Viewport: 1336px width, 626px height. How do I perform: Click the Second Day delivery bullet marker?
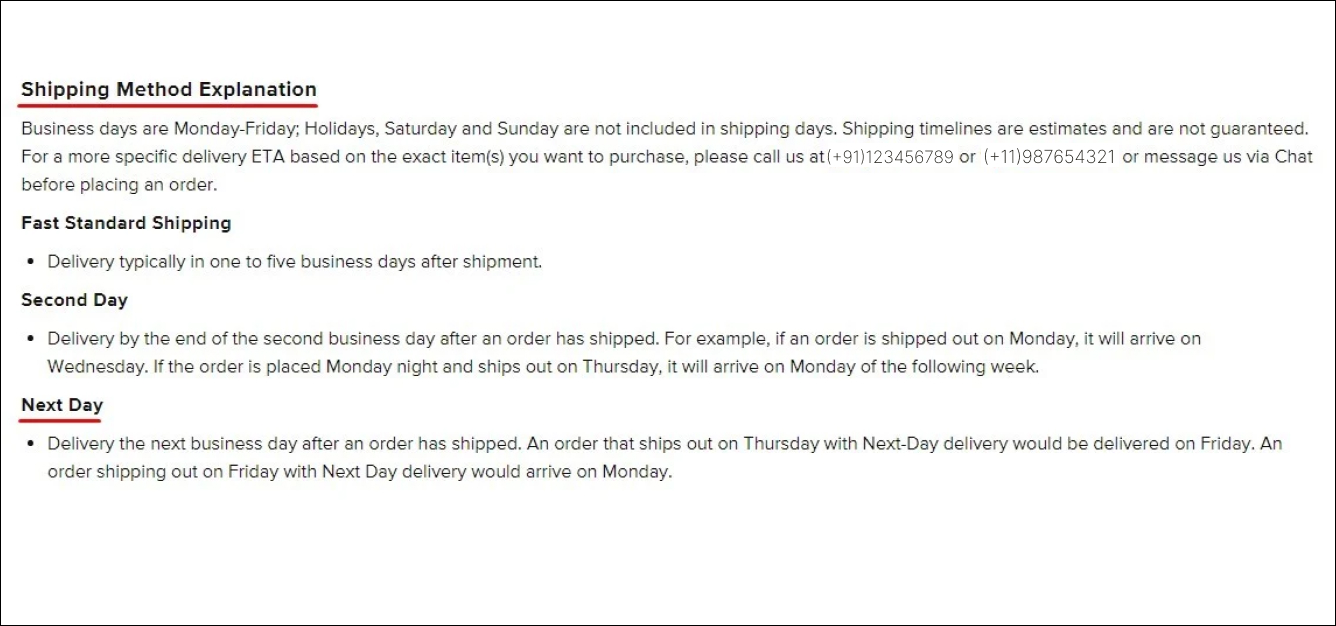(32, 339)
